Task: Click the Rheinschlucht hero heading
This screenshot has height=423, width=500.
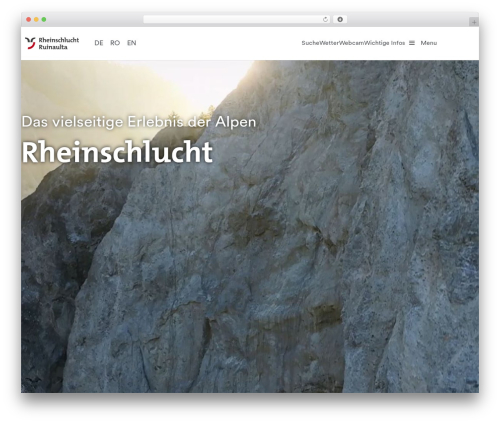Action: click(117, 152)
